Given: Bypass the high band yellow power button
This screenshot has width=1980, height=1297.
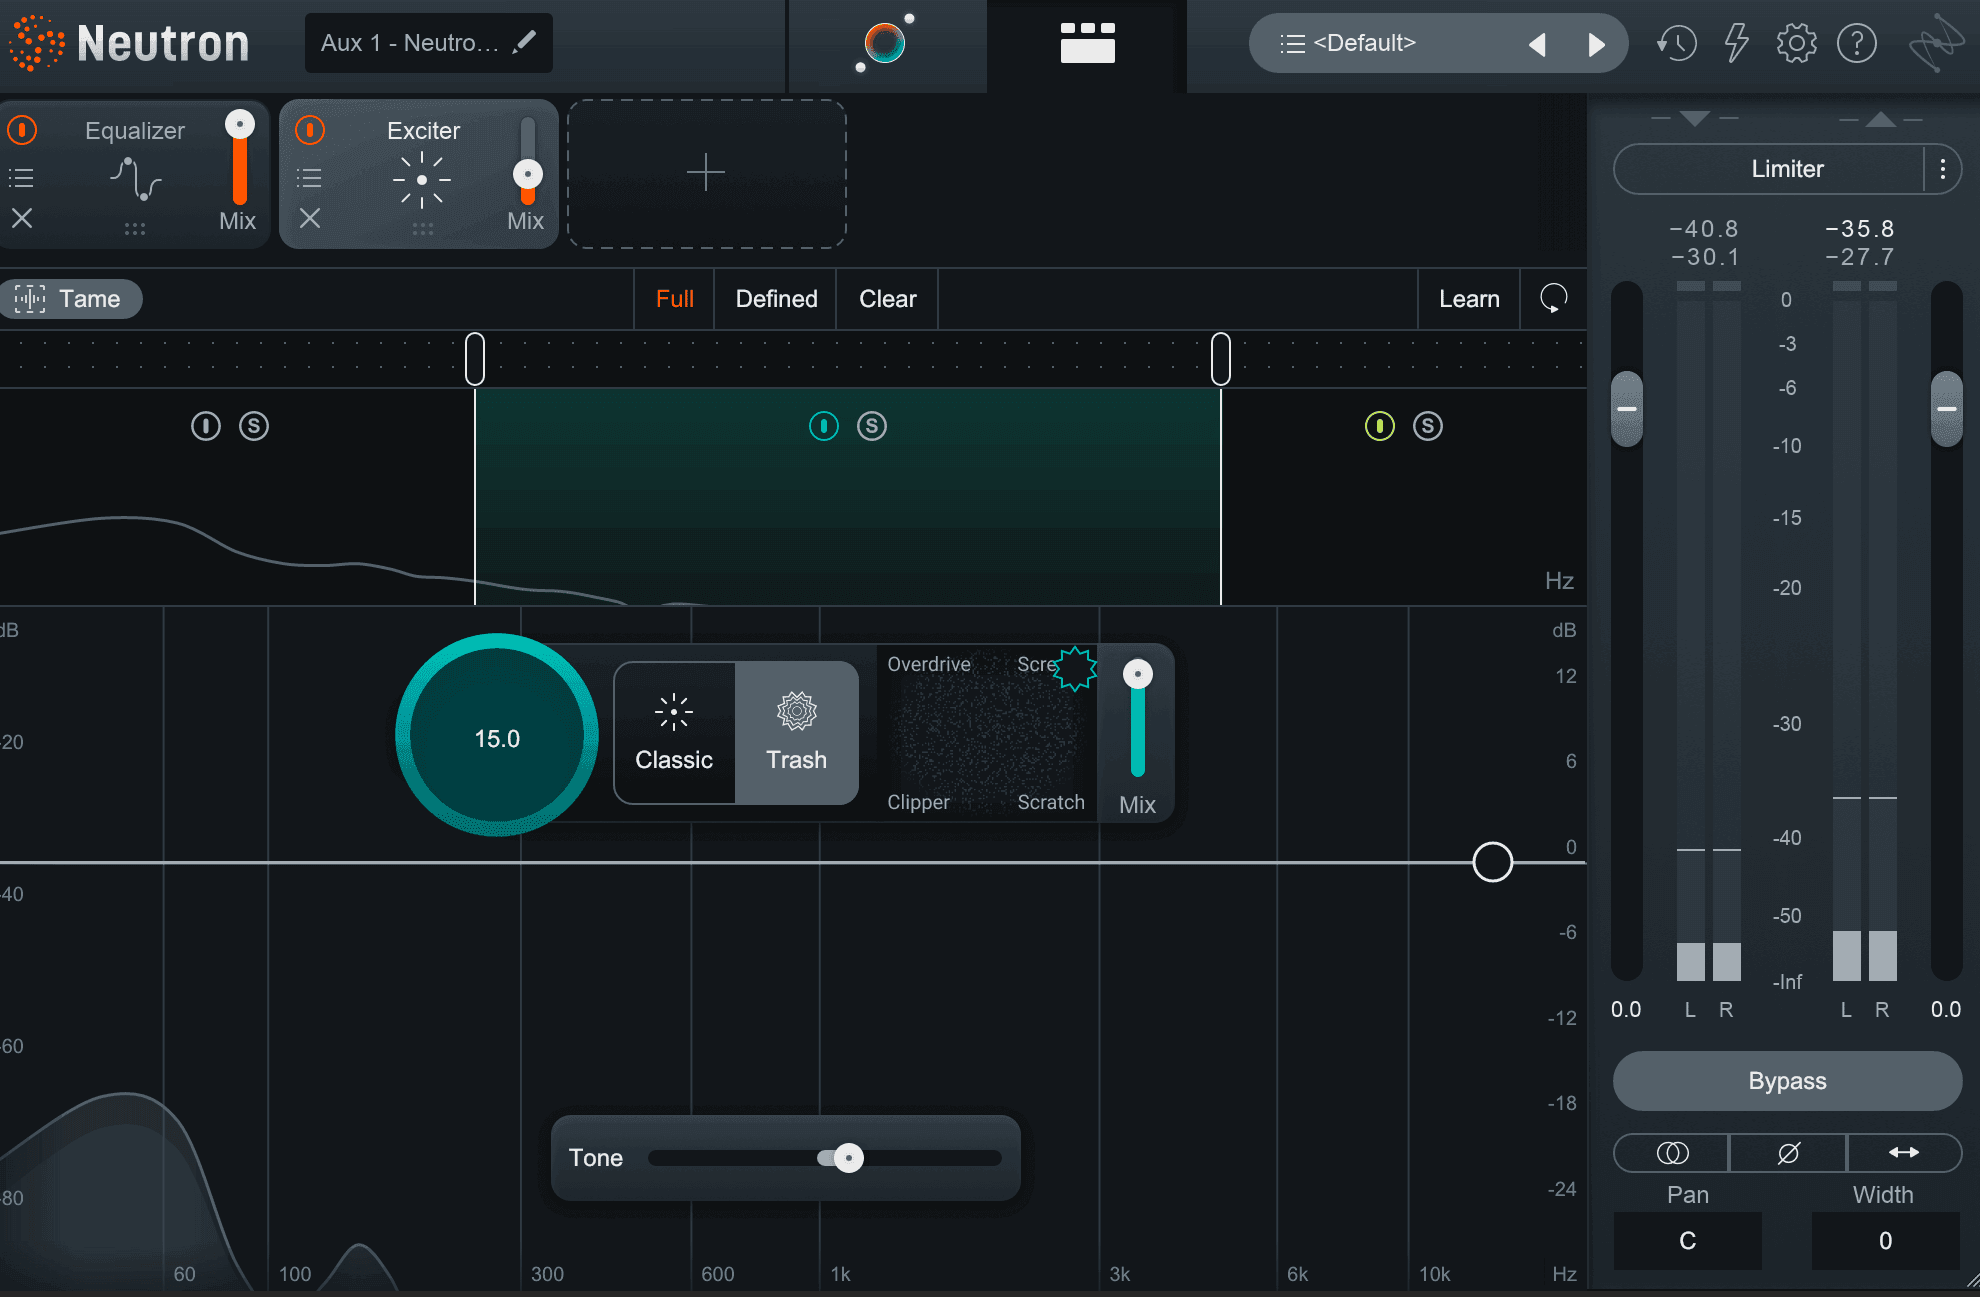Looking at the screenshot, I should coord(1380,426).
